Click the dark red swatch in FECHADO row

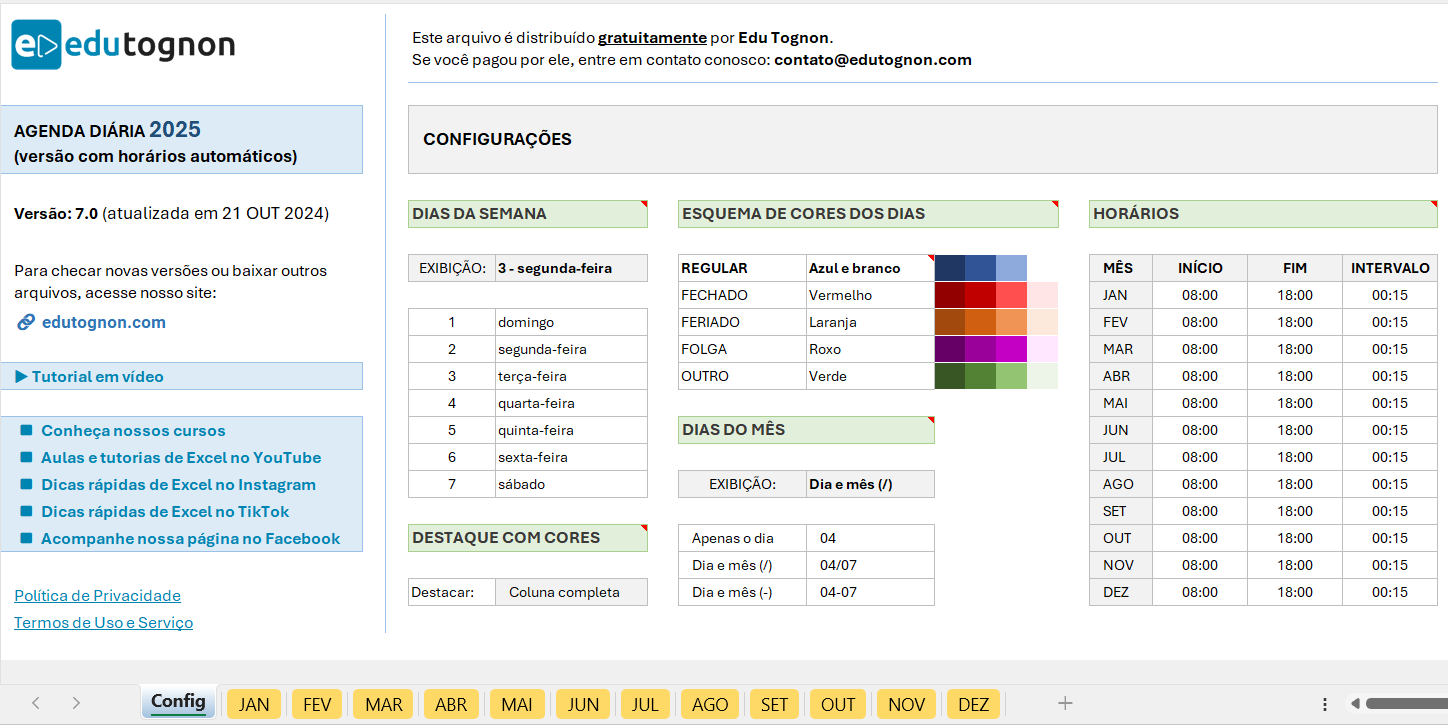pos(950,295)
